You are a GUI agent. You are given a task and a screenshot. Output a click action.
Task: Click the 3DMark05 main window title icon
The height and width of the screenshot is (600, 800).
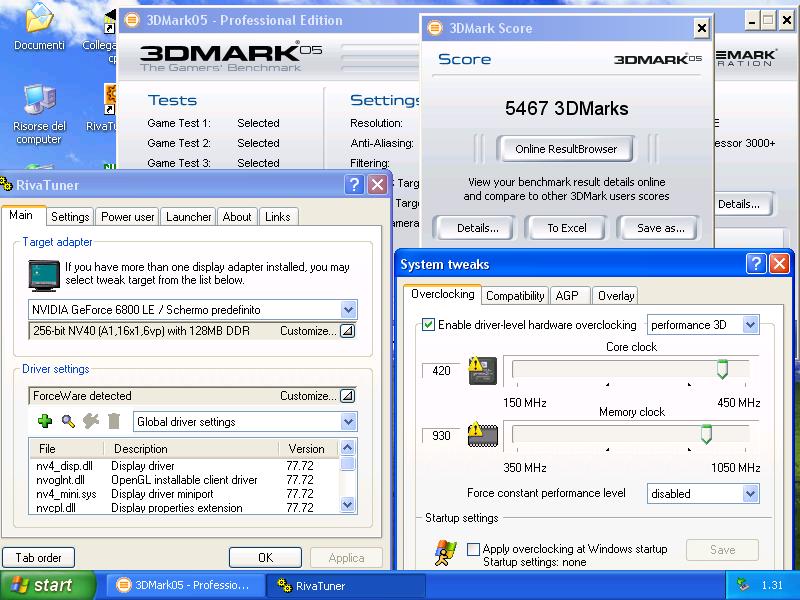[132, 20]
